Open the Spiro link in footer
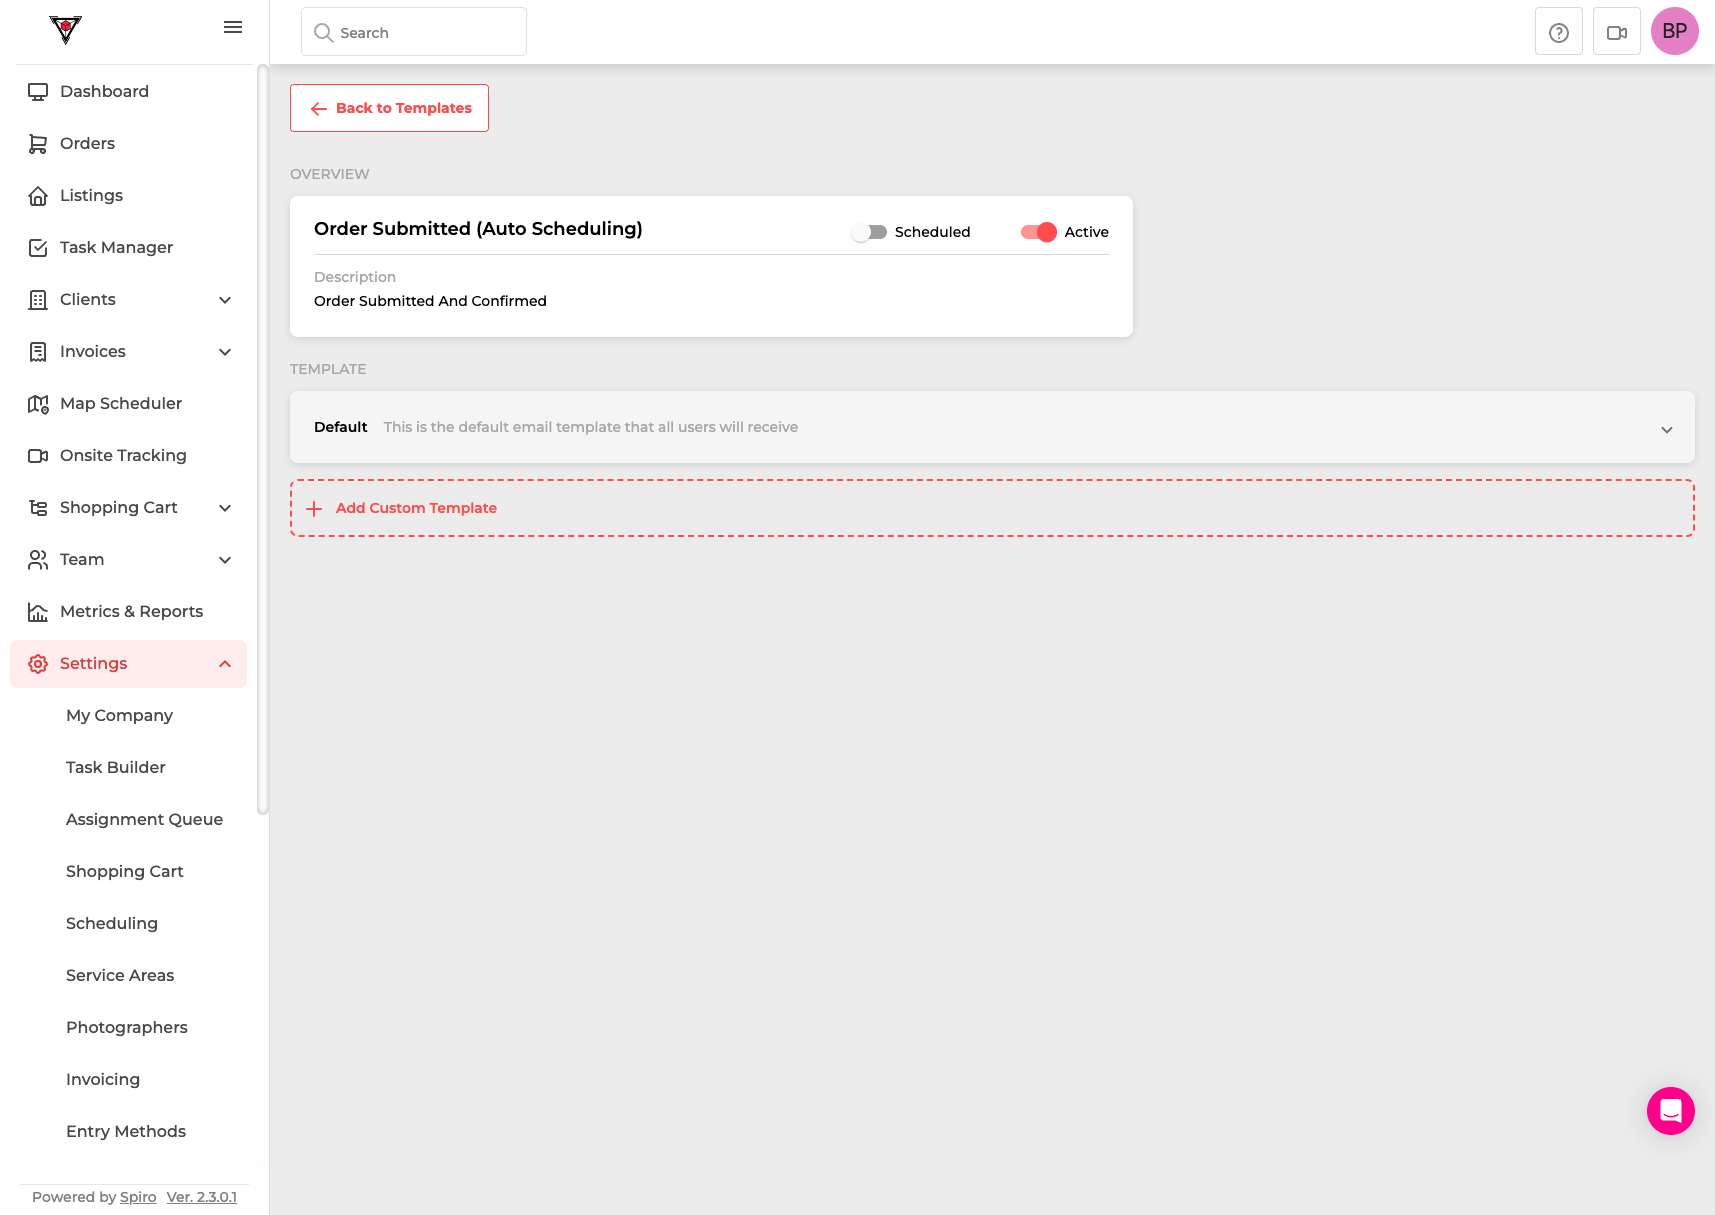 pos(138,1197)
